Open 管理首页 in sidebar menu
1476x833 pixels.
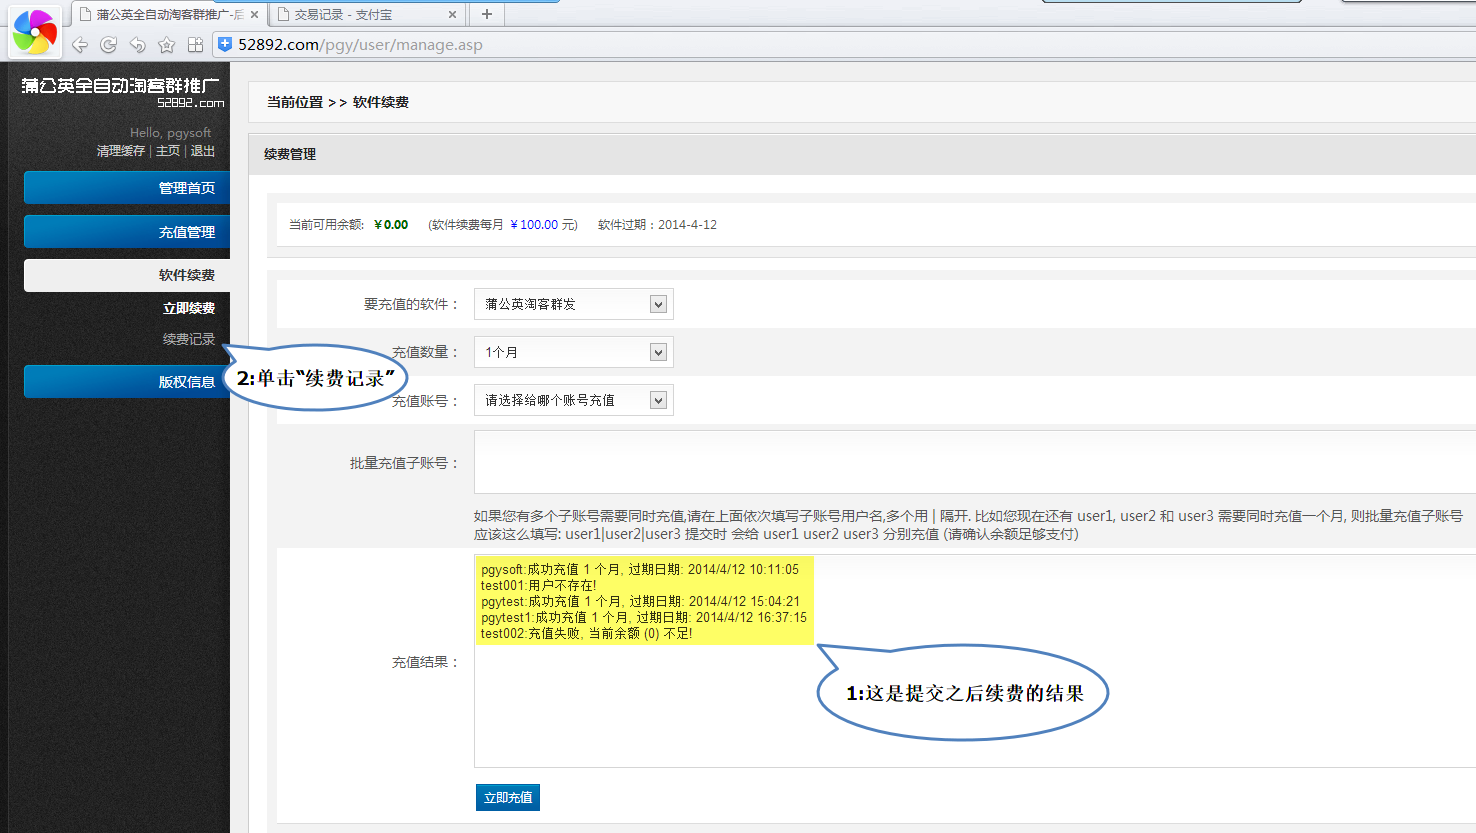pos(127,188)
